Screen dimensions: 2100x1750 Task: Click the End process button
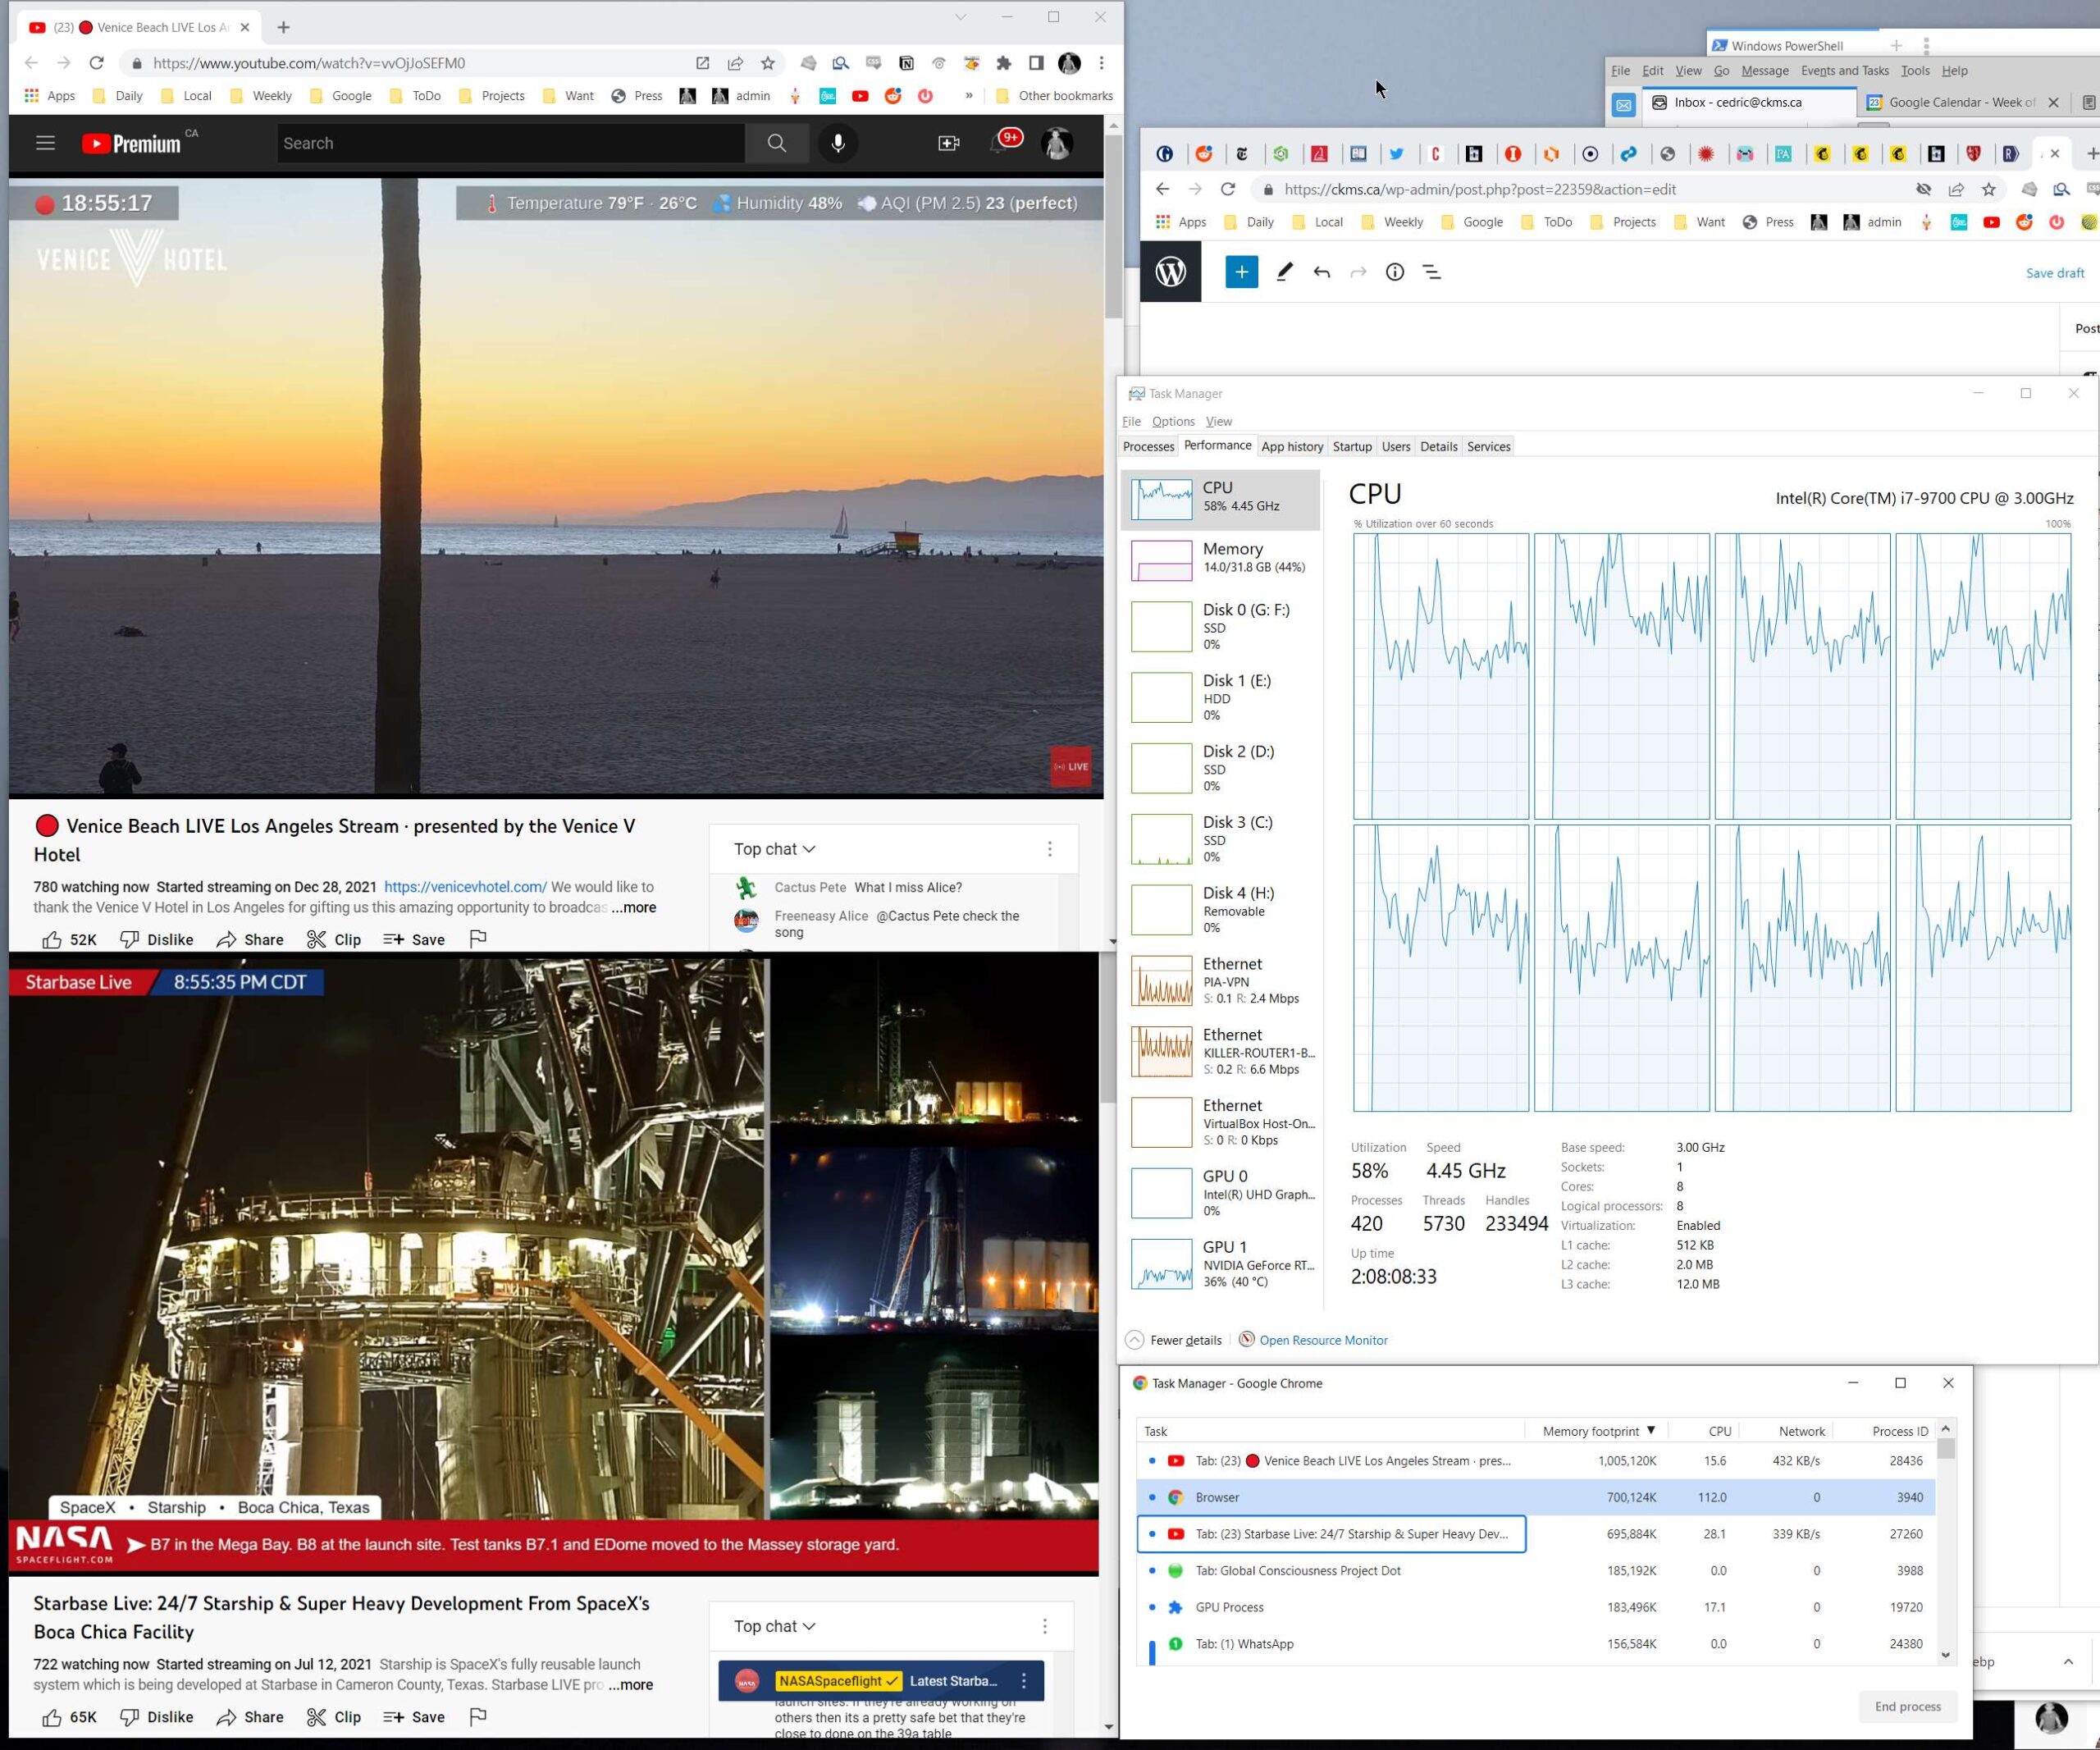click(x=1907, y=1707)
